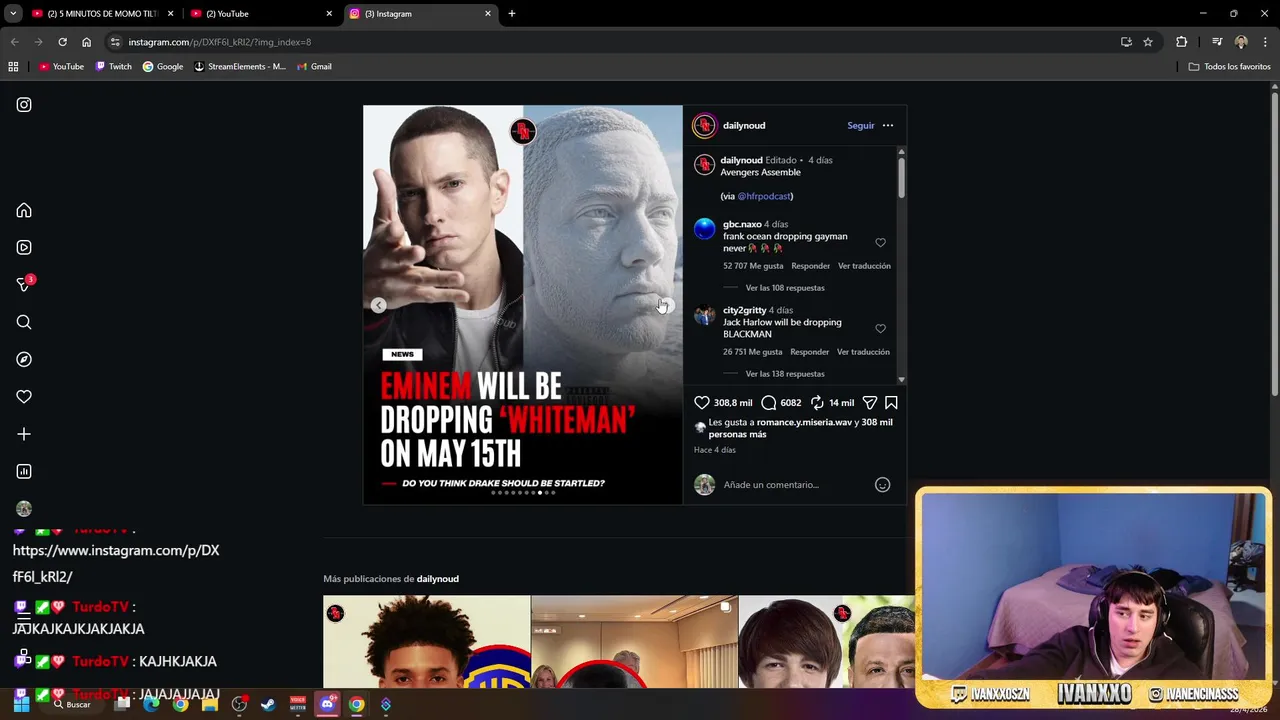Click the Create plus icon in sidebar
1280x720 pixels.
[x=24, y=434]
